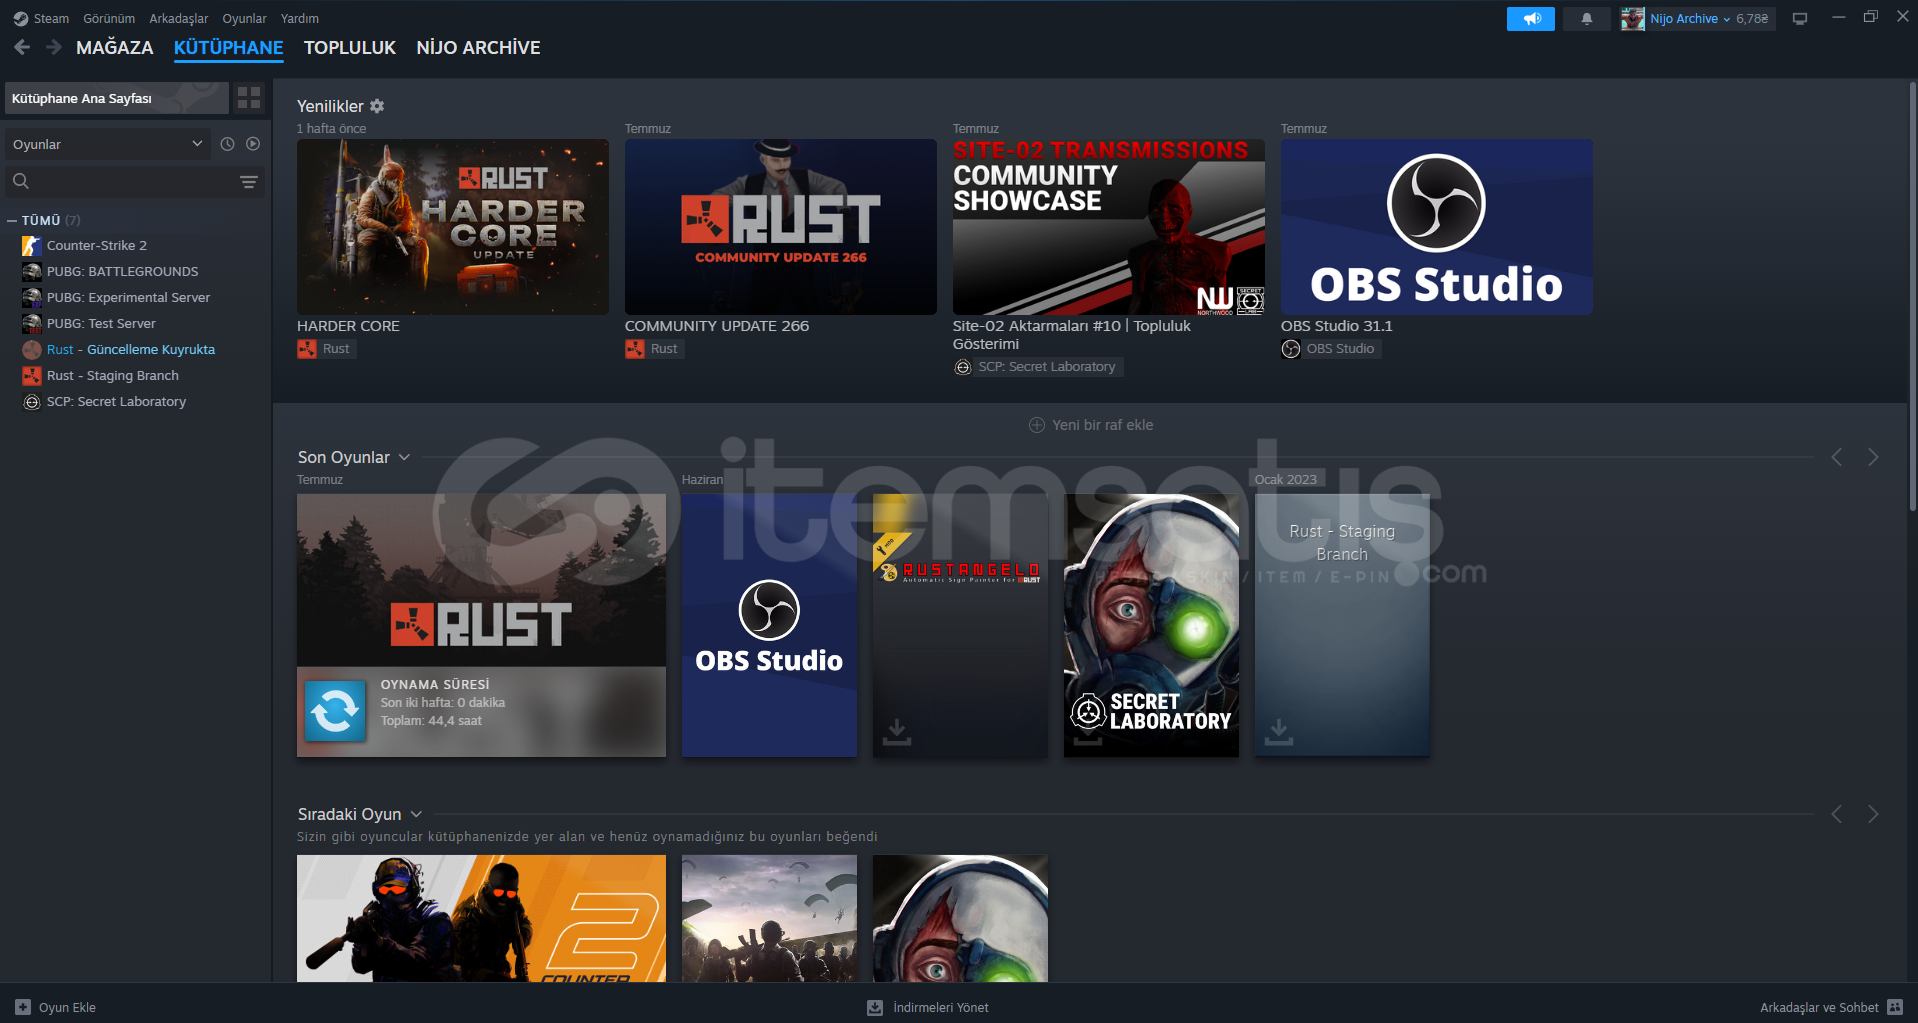Switch to the NİJO ARCHİVE tab

[478, 48]
